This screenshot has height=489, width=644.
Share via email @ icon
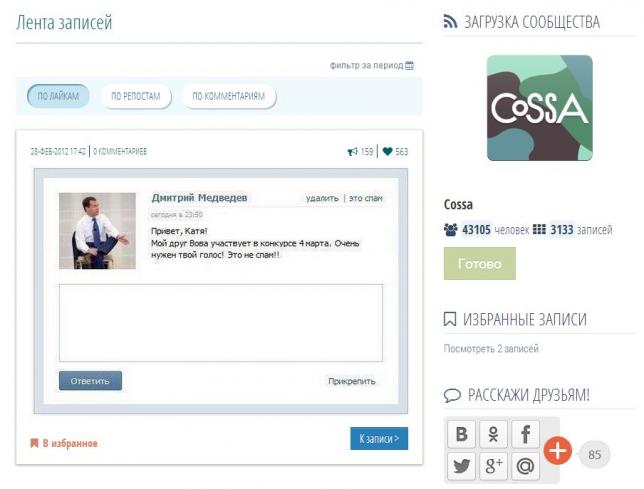[525, 466]
